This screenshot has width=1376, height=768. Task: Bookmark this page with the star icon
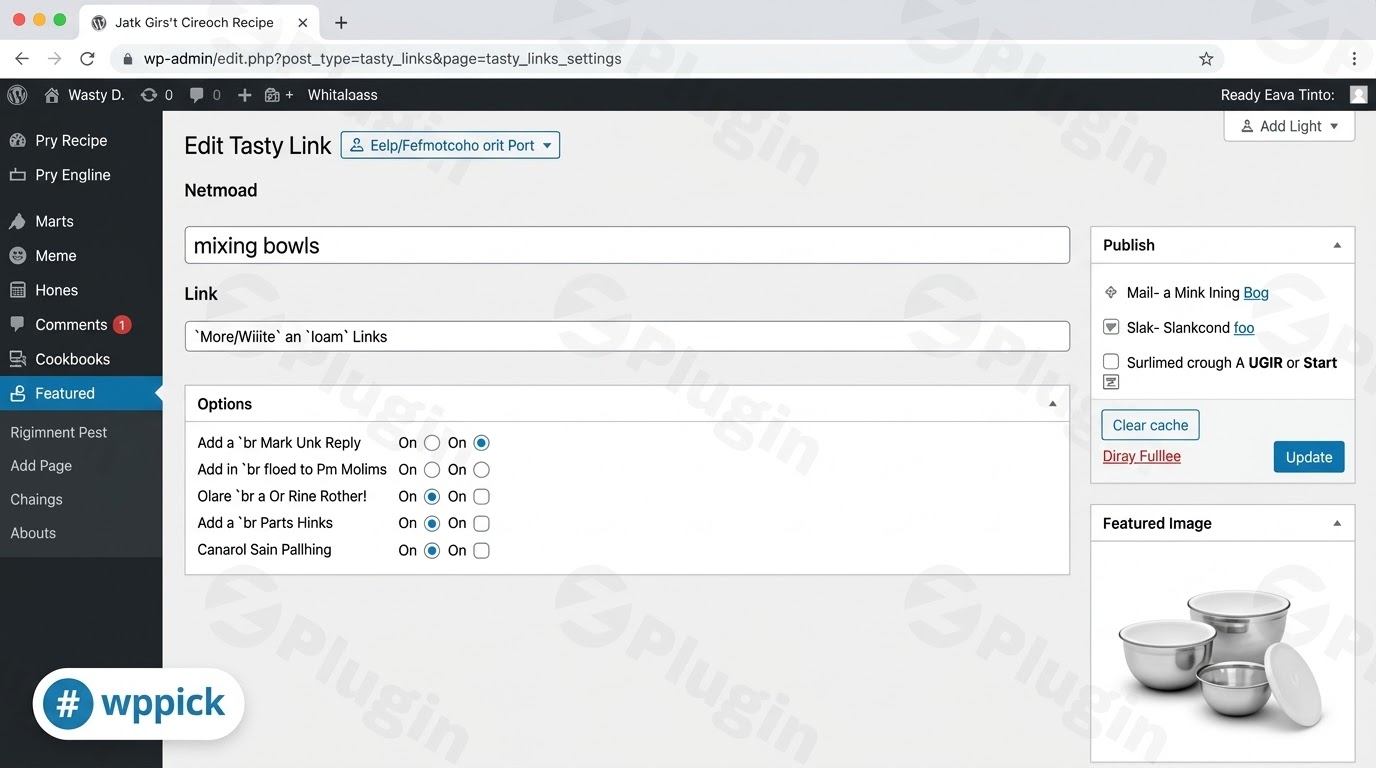1206,59
